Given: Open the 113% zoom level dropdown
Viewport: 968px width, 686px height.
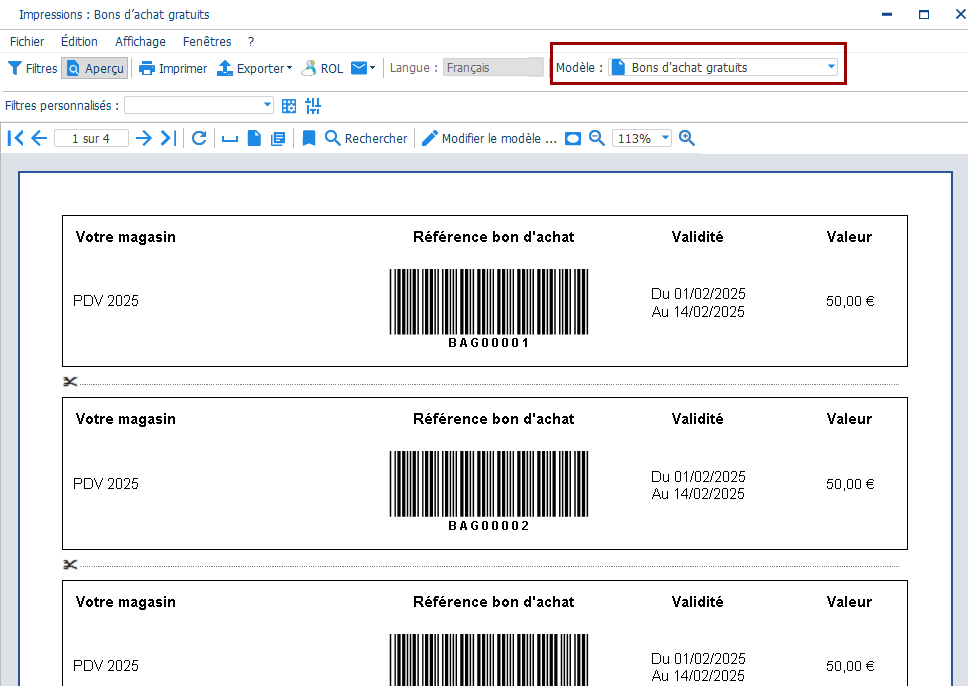Looking at the screenshot, I should (x=665, y=138).
